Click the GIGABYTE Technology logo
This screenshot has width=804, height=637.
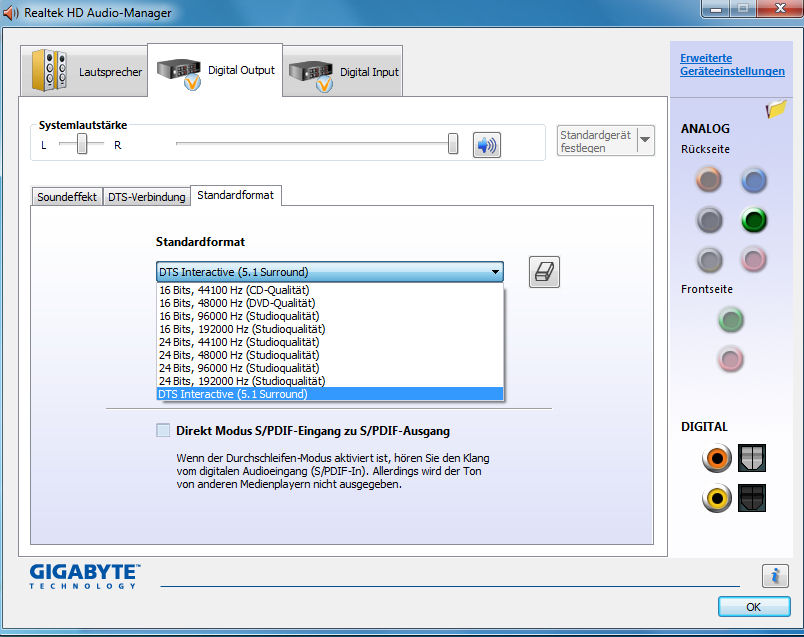85,576
